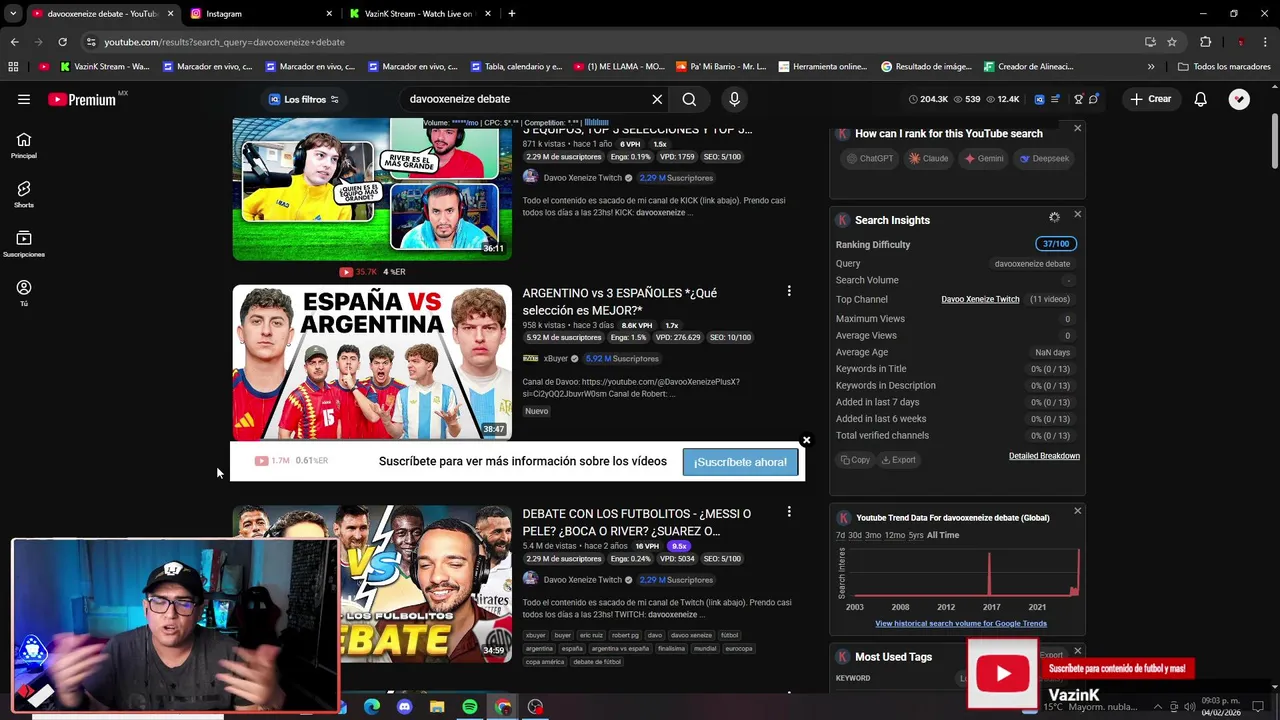Viewport: 1280px width, 720px height.
Task: Select the All Time trend range
Action: click(x=943, y=535)
